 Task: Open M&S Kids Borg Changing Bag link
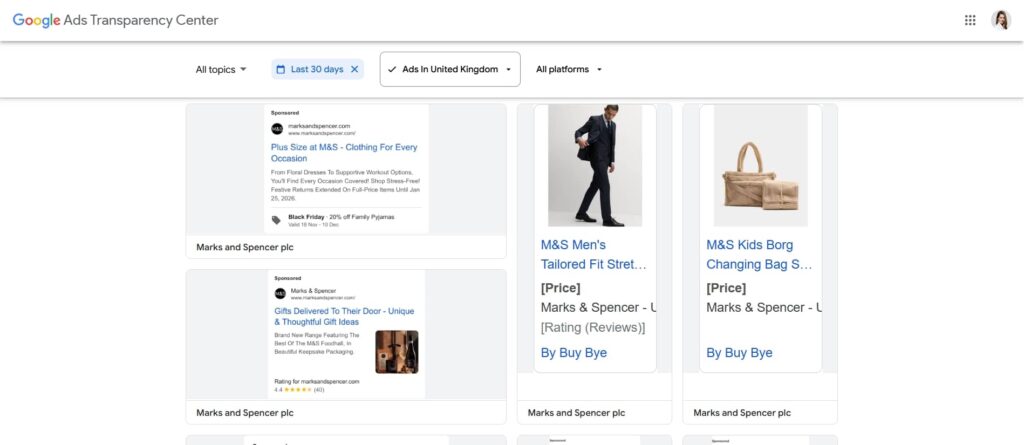(x=760, y=255)
